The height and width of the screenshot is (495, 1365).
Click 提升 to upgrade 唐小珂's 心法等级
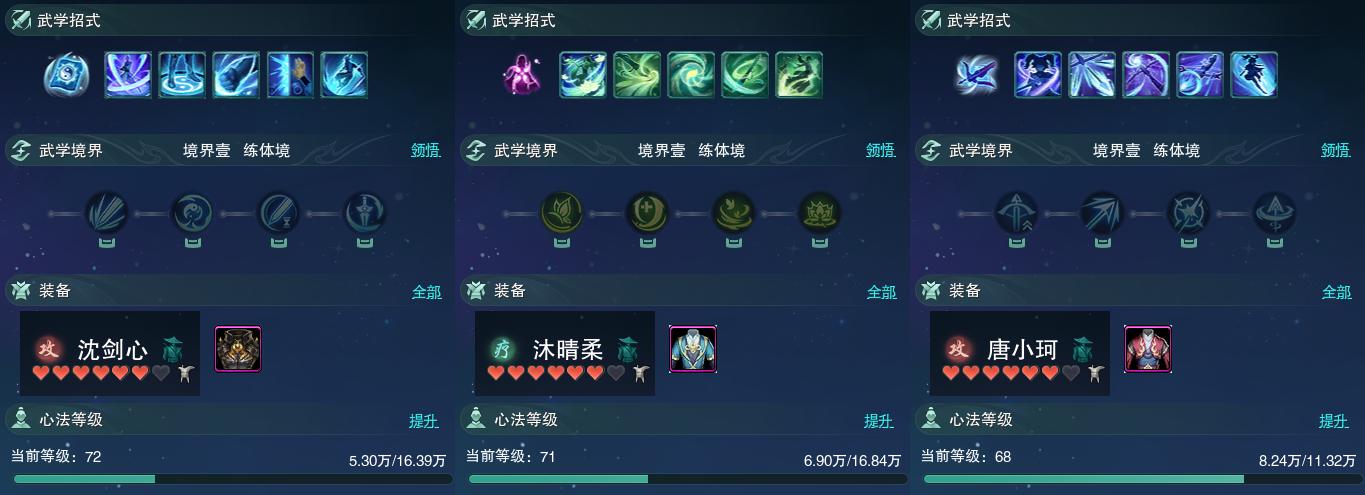[x=1334, y=421]
